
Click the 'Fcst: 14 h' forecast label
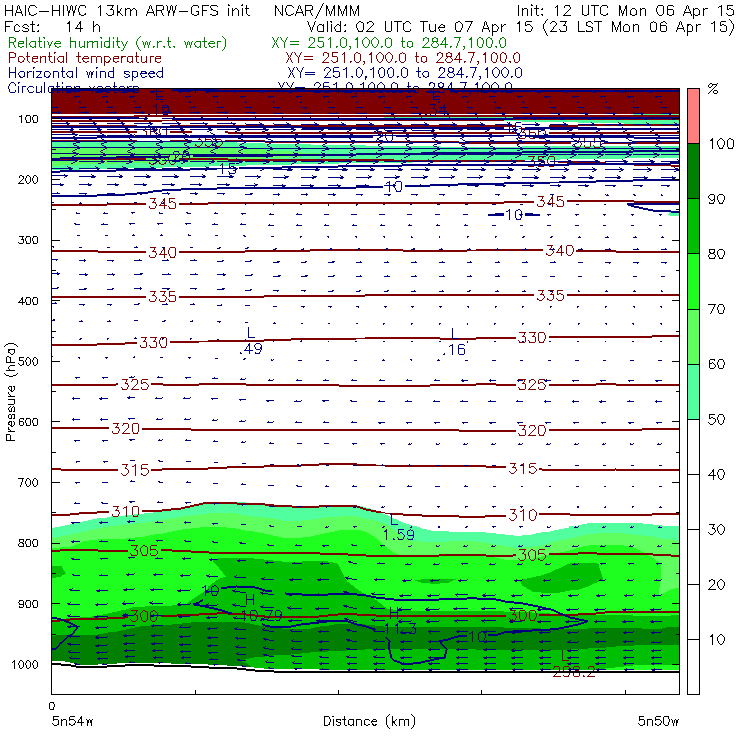pyautogui.click(x=52, y=27)
